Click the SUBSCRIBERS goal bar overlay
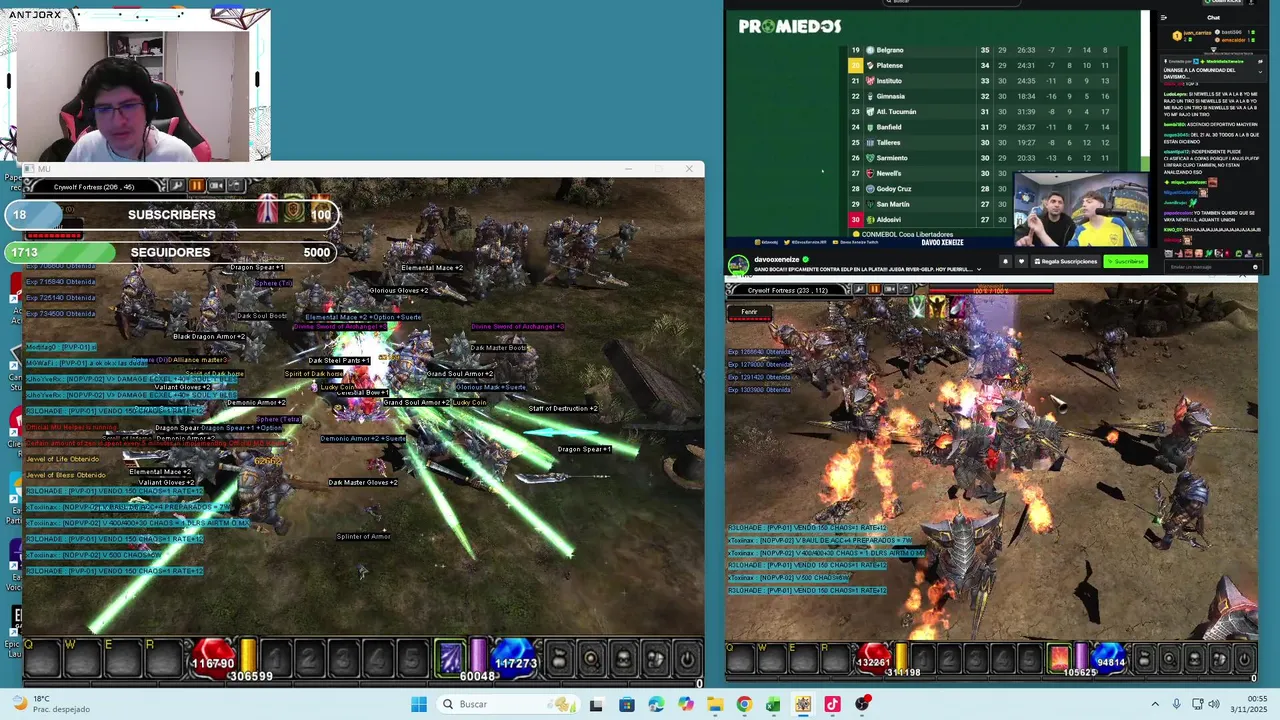This screenshot has height=720, width=1280. (172, 214)
